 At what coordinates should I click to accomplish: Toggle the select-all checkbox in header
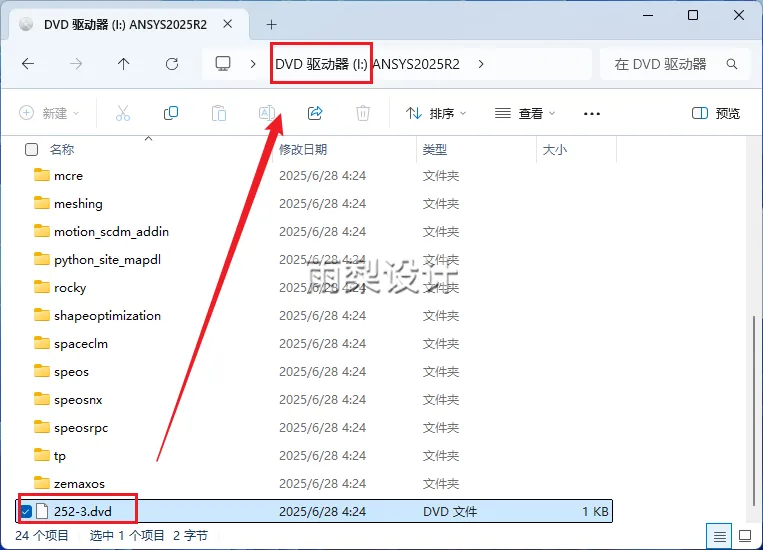[32, 149]
